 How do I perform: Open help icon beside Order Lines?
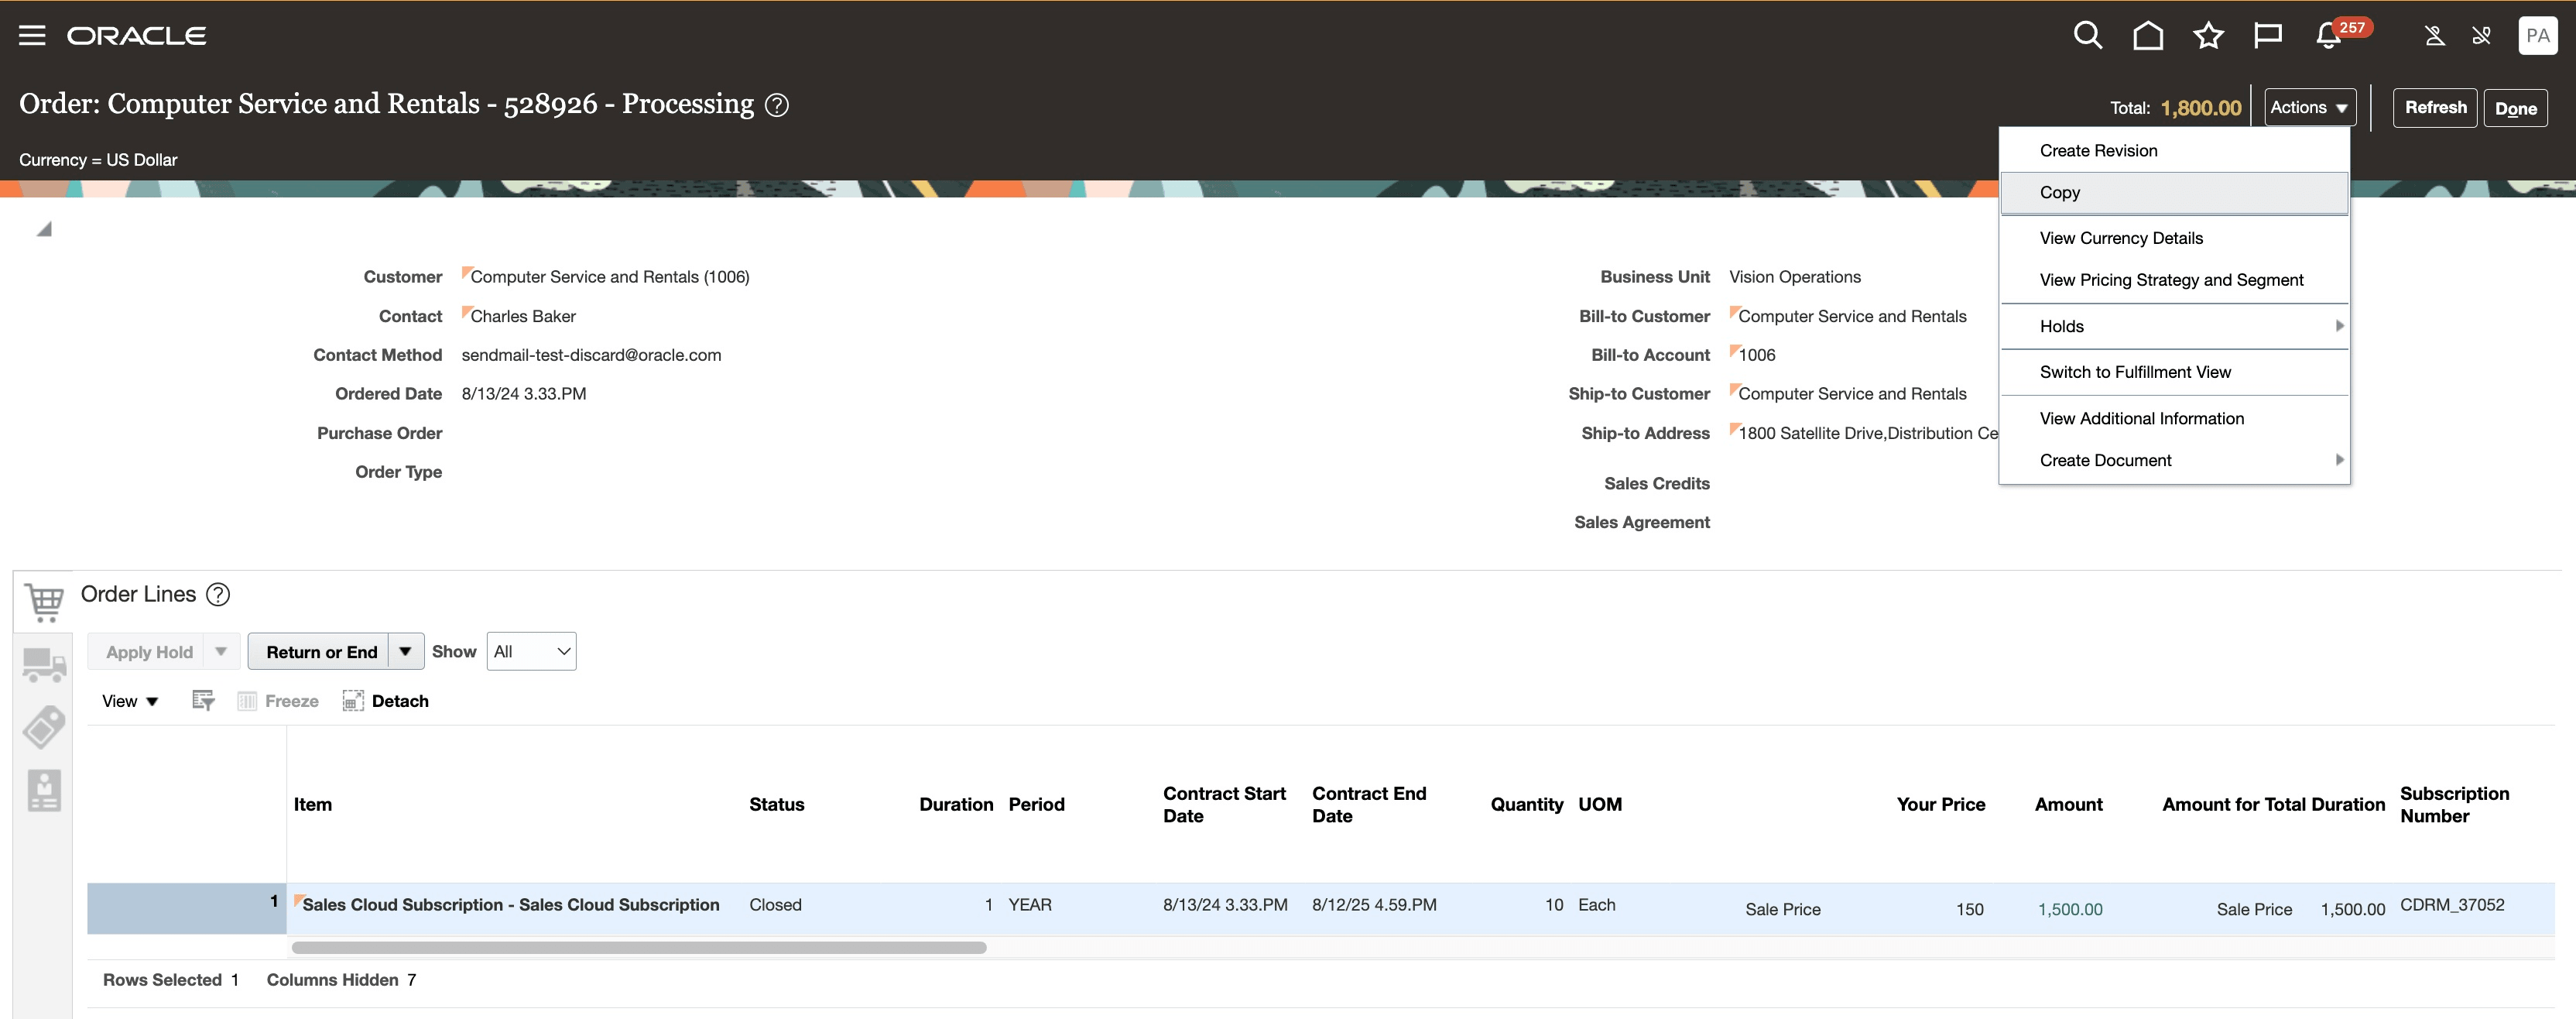point(218,595)
